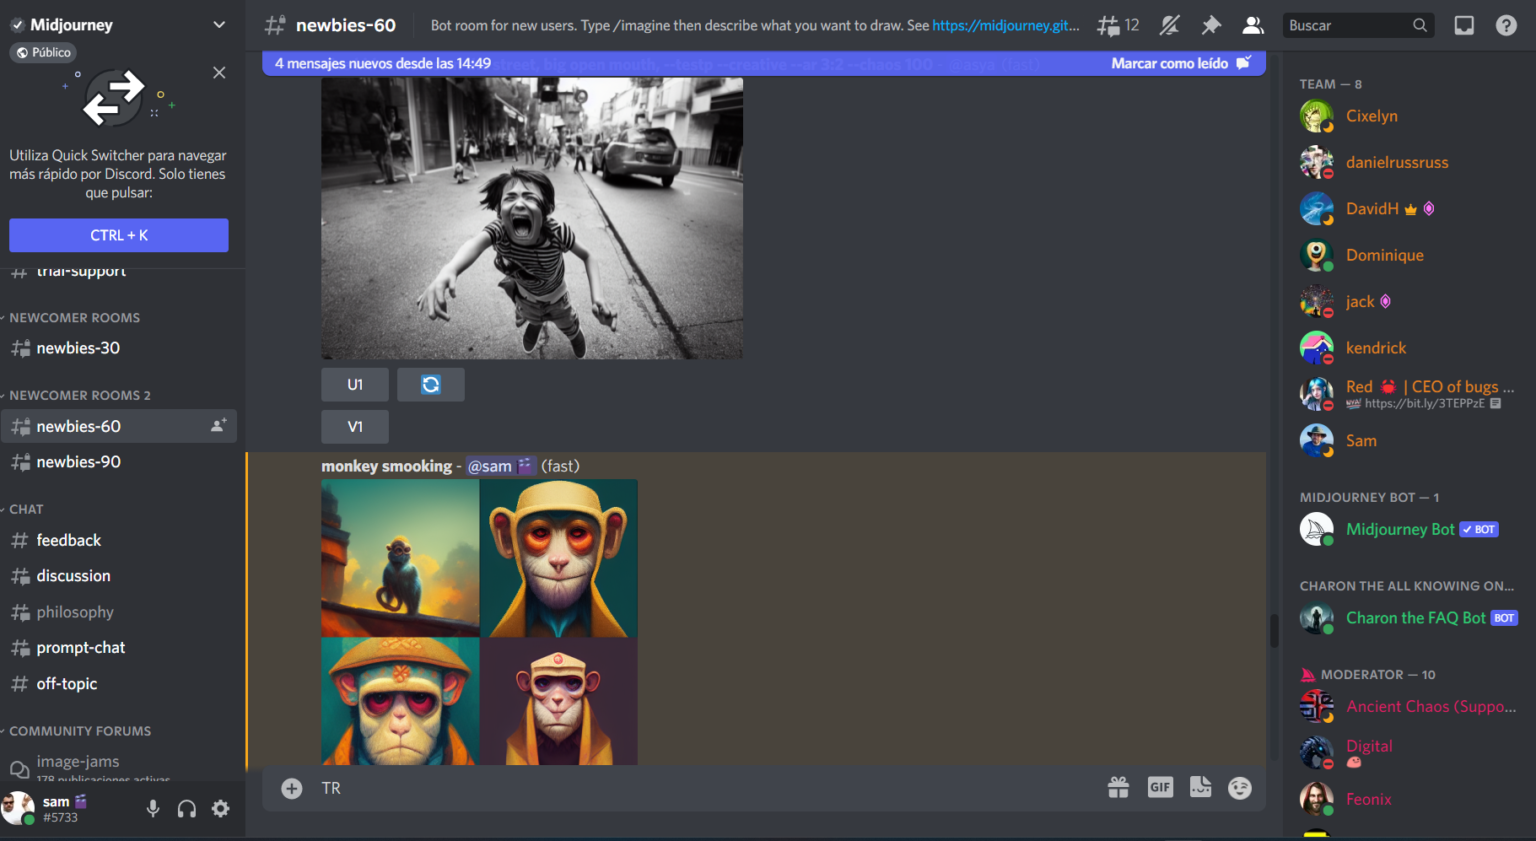Image resolution: width=1536 pixels, height=841 pixels.
Task: Select member Feonix
Action: 1408,799
